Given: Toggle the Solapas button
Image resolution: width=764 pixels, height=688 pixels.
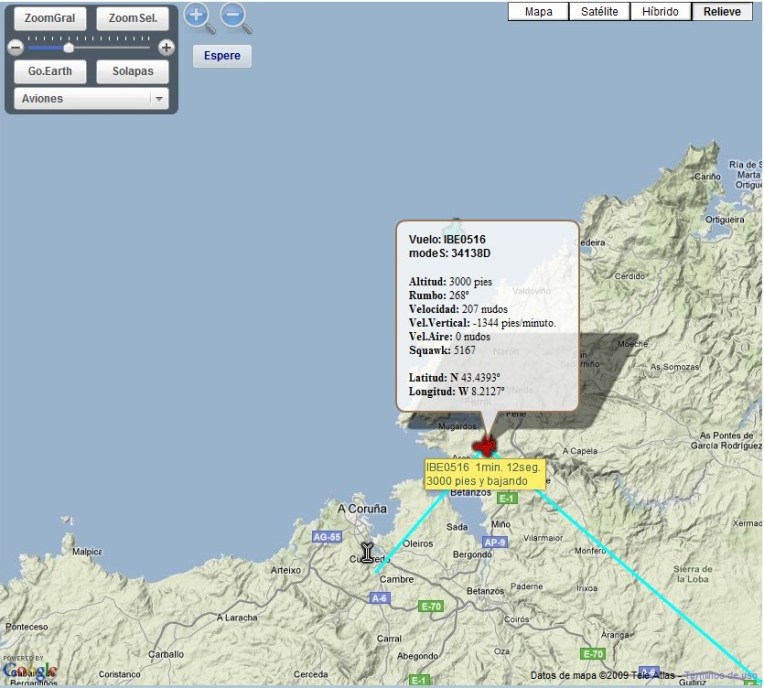Looking at the screenshot, I should coord(132,72).
